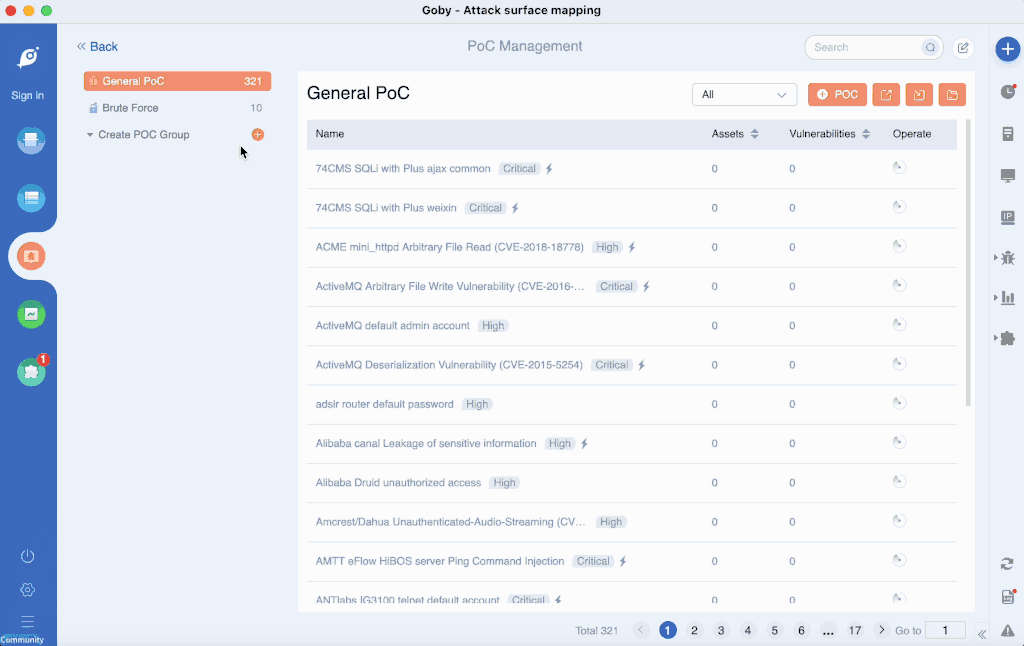Open the Vulnerability section in left sidebar
The width and height of the screenshot is (1024, 646).
[31, 256]
